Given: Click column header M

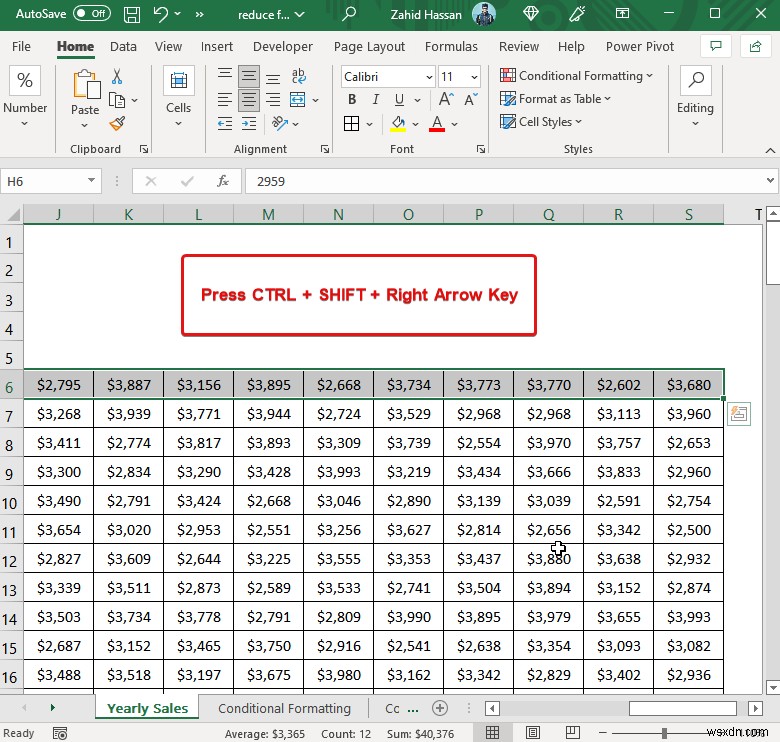Looking at the screenshot, I should [x=269, y=214].
